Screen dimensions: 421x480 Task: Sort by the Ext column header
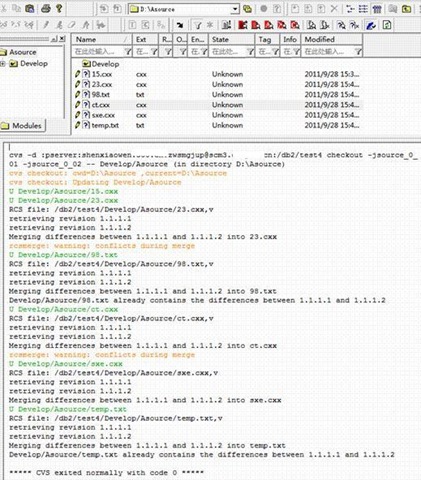point(145,39)
